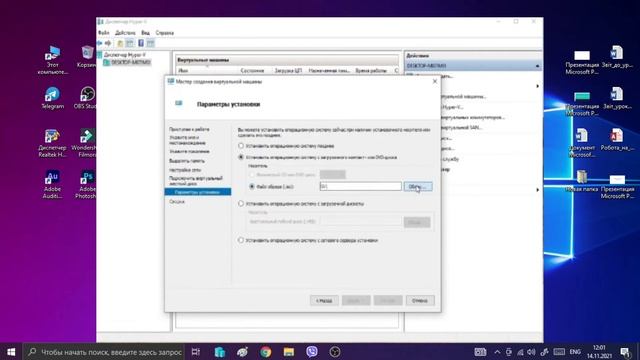This screenshot has width=640, height=360.
Task: Collapse the DESKTOP section in Действия pane
Action: (x=537, y=66)
